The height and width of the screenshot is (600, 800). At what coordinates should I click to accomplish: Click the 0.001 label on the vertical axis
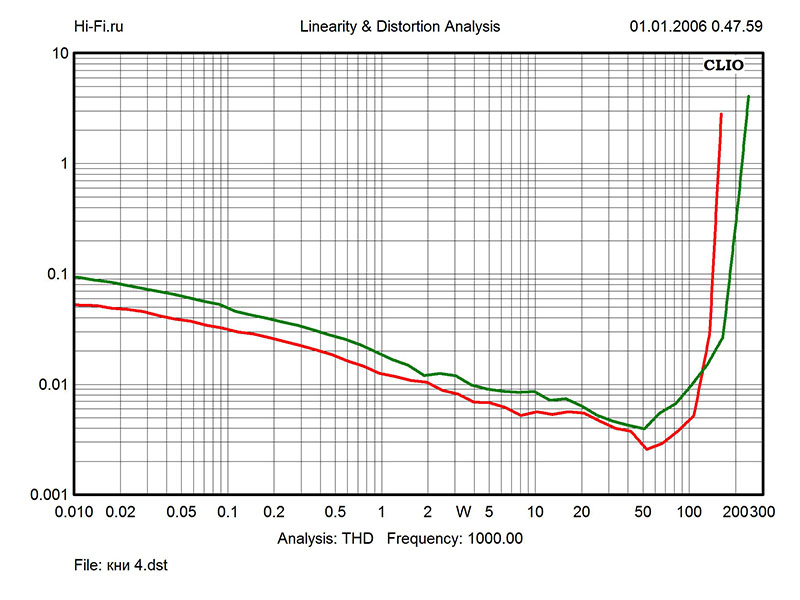tap(47, 495)
